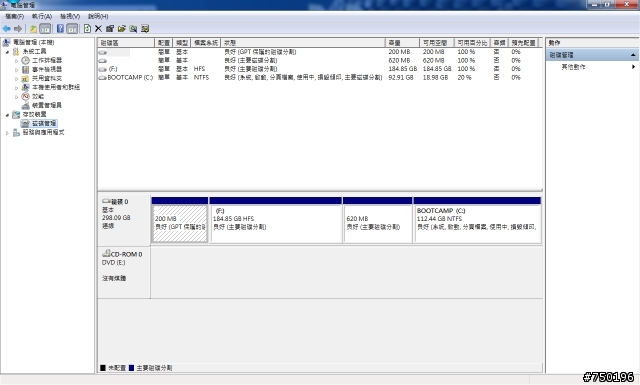The height and width of the screenshot is (385, 640).
Task: Expand the 服務與應用程式 tree node arrow
Action: pos(7,133)
